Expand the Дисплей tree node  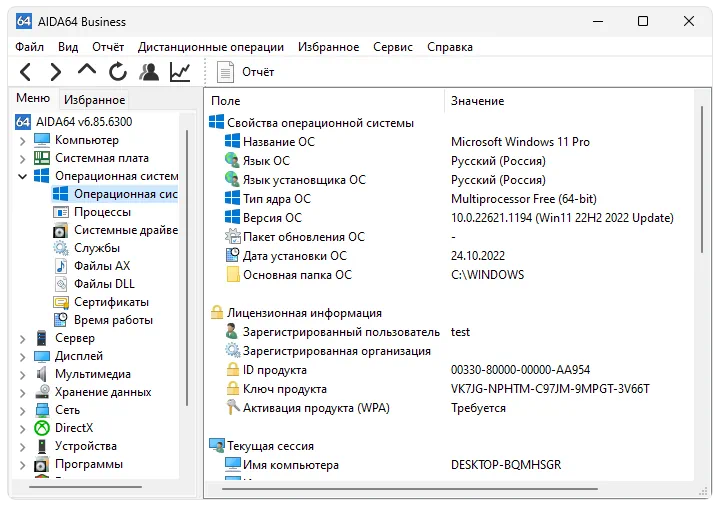pyautogui.click(x=22, y=356)
